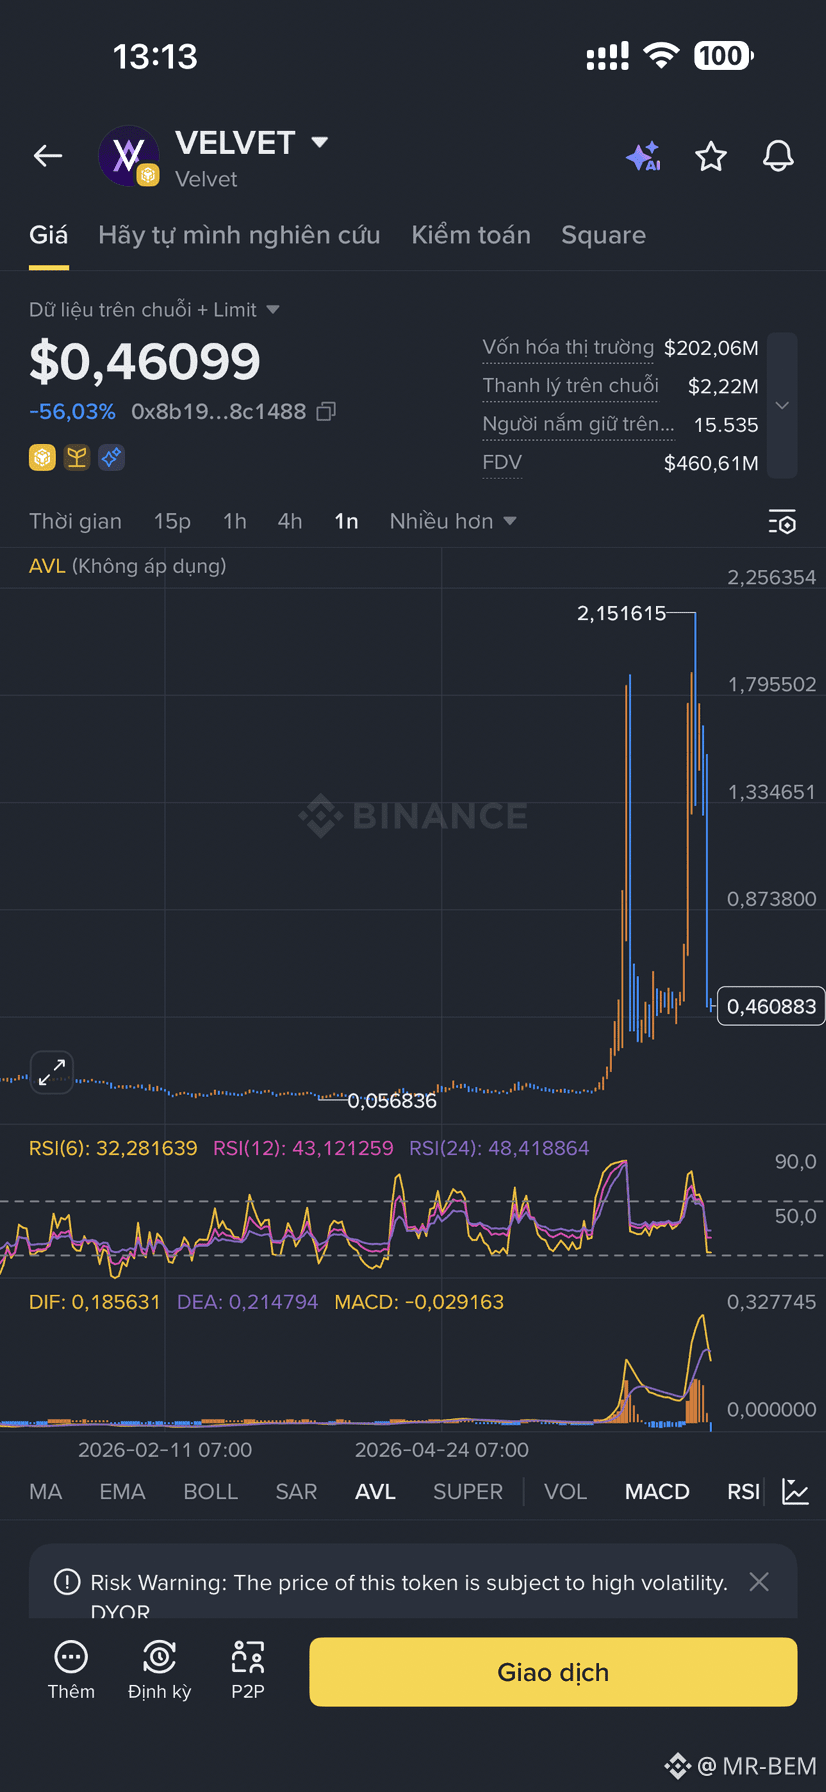Screen dimensions: 826x1792
Task: Tap Người nắm giữ trên... label
Action: point(578,424)
